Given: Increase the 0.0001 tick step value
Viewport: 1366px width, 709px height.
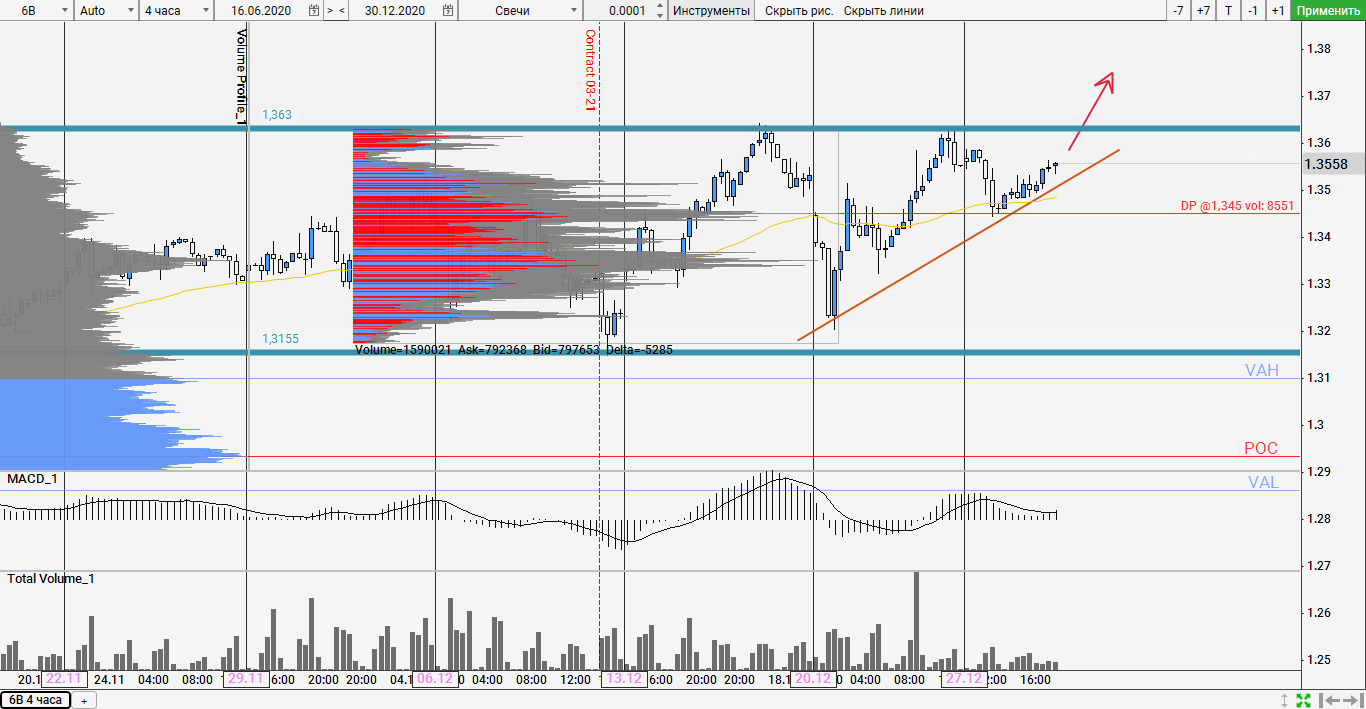Looking at the screenshot, I should (x=659, y=7).
